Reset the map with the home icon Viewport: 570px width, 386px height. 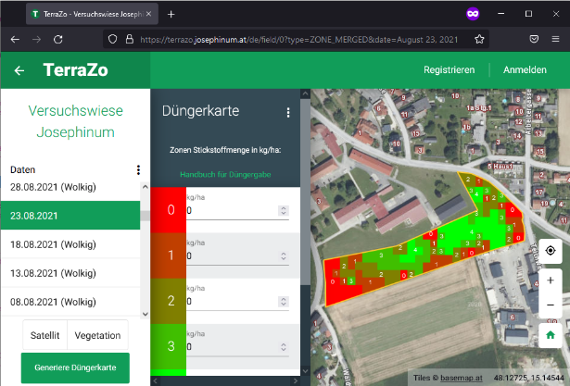click(550, 335)
